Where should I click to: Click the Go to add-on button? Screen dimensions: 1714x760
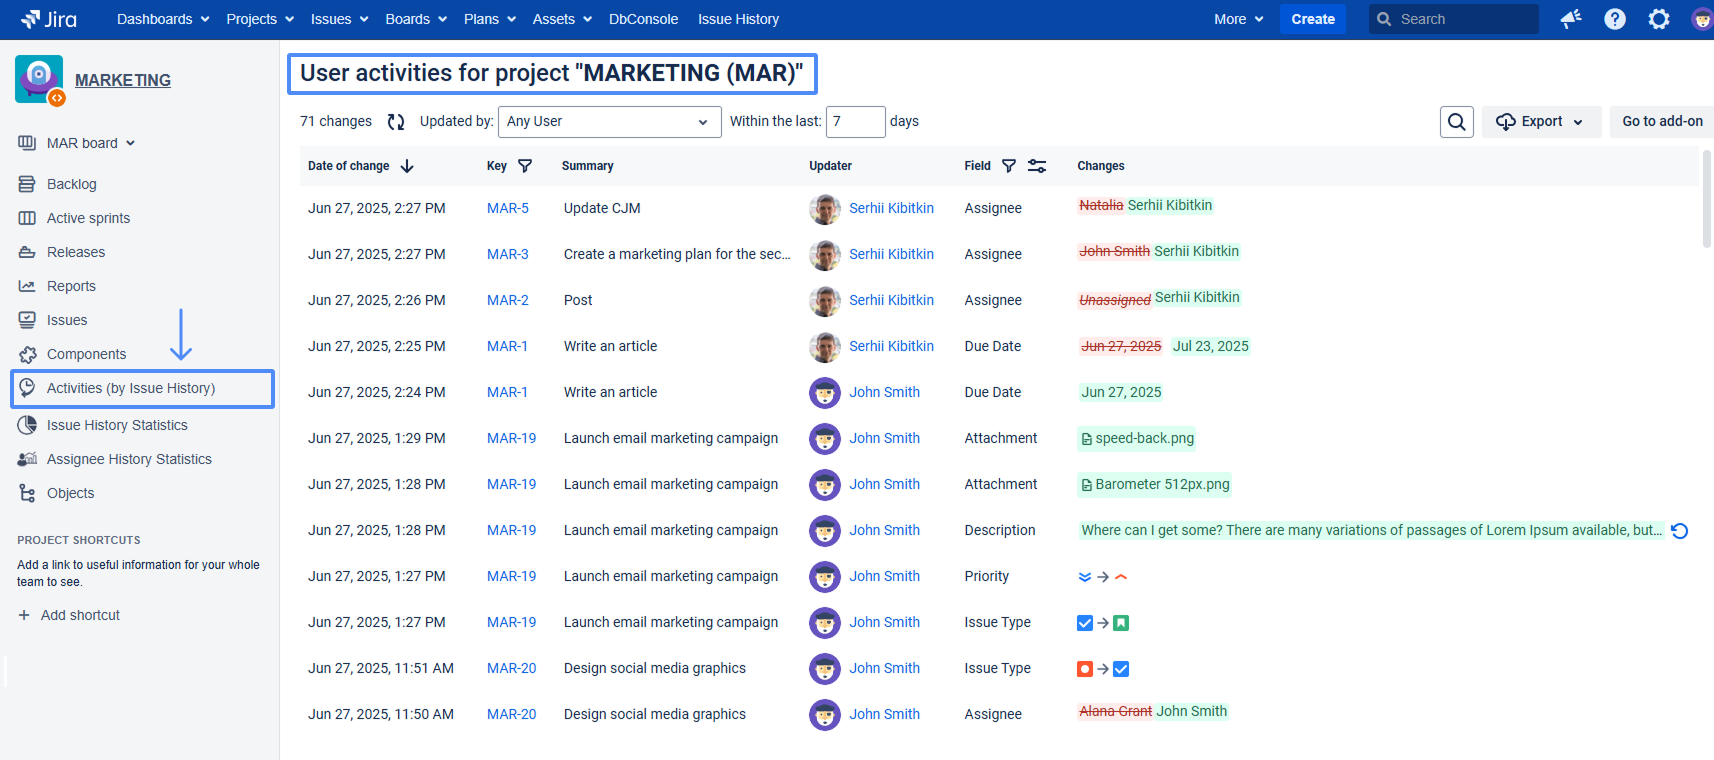1661,122
